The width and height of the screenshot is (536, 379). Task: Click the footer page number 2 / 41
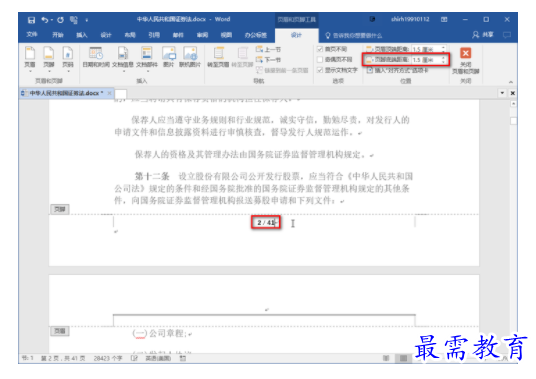[x=266, y=222]
